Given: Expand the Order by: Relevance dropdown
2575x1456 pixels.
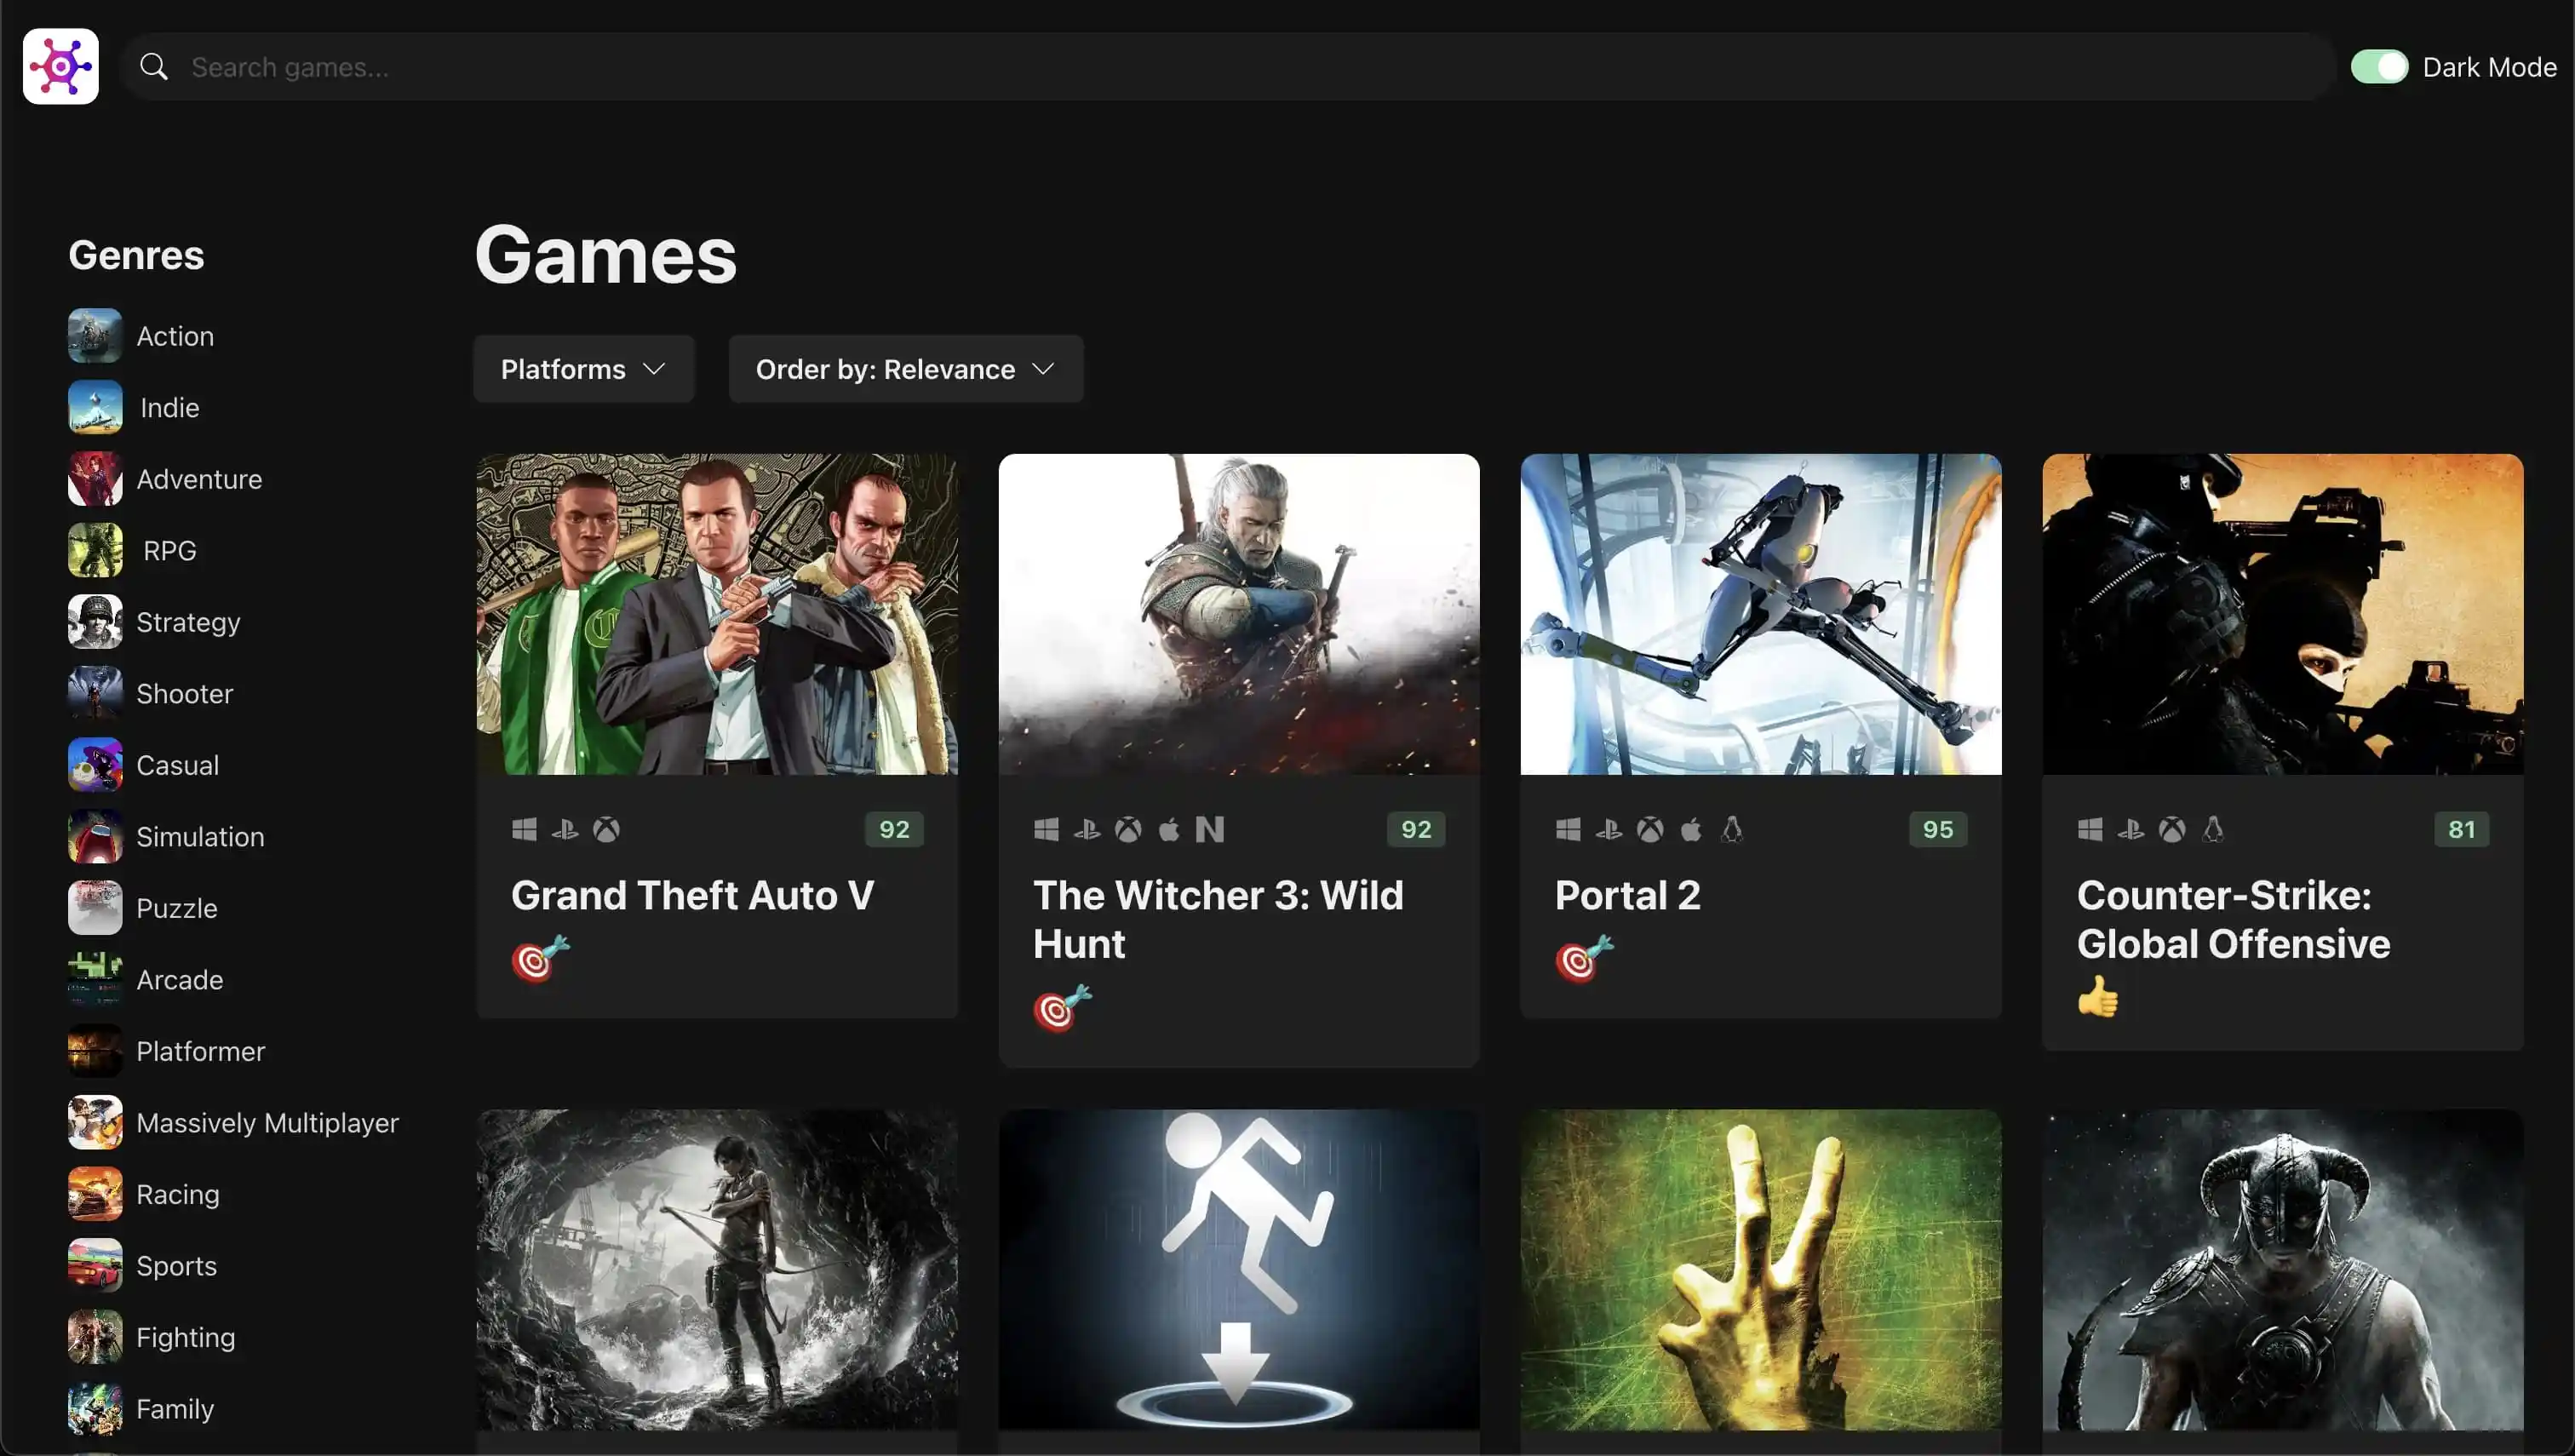Looking at the screenshot, I should pos(905,369).
